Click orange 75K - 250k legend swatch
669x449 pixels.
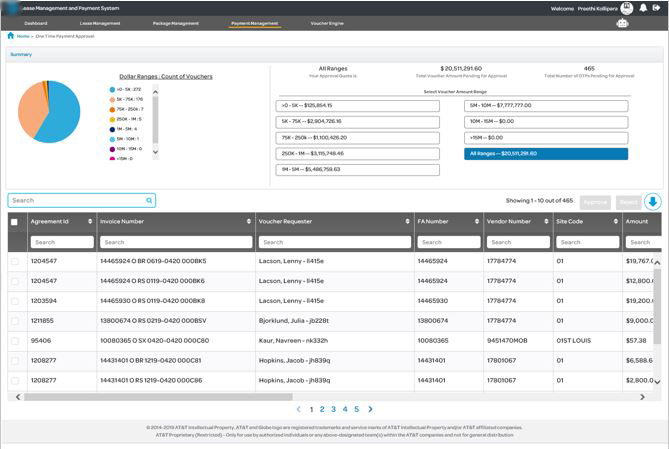point(112,109)
